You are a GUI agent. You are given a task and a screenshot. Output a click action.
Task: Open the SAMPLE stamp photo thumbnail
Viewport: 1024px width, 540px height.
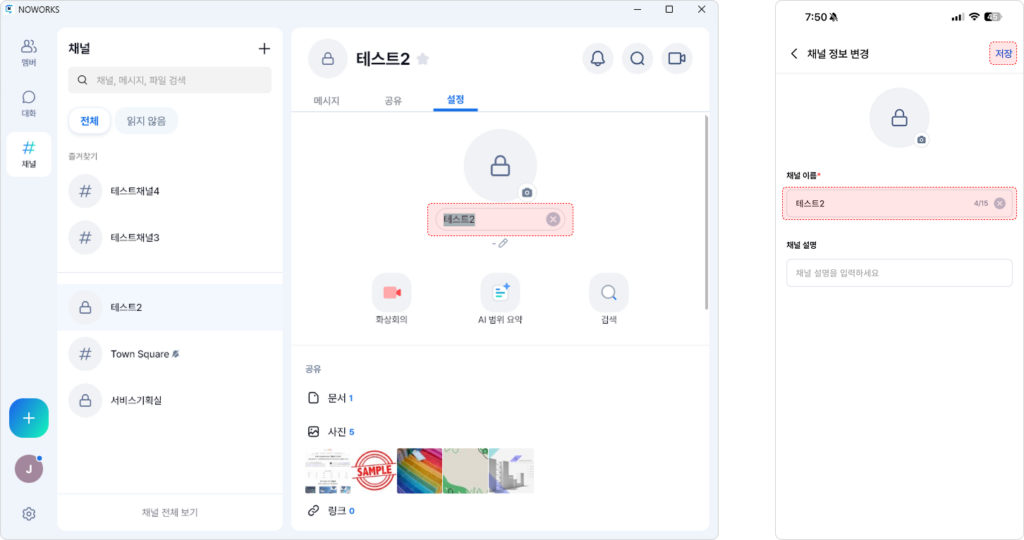(374, 470)
